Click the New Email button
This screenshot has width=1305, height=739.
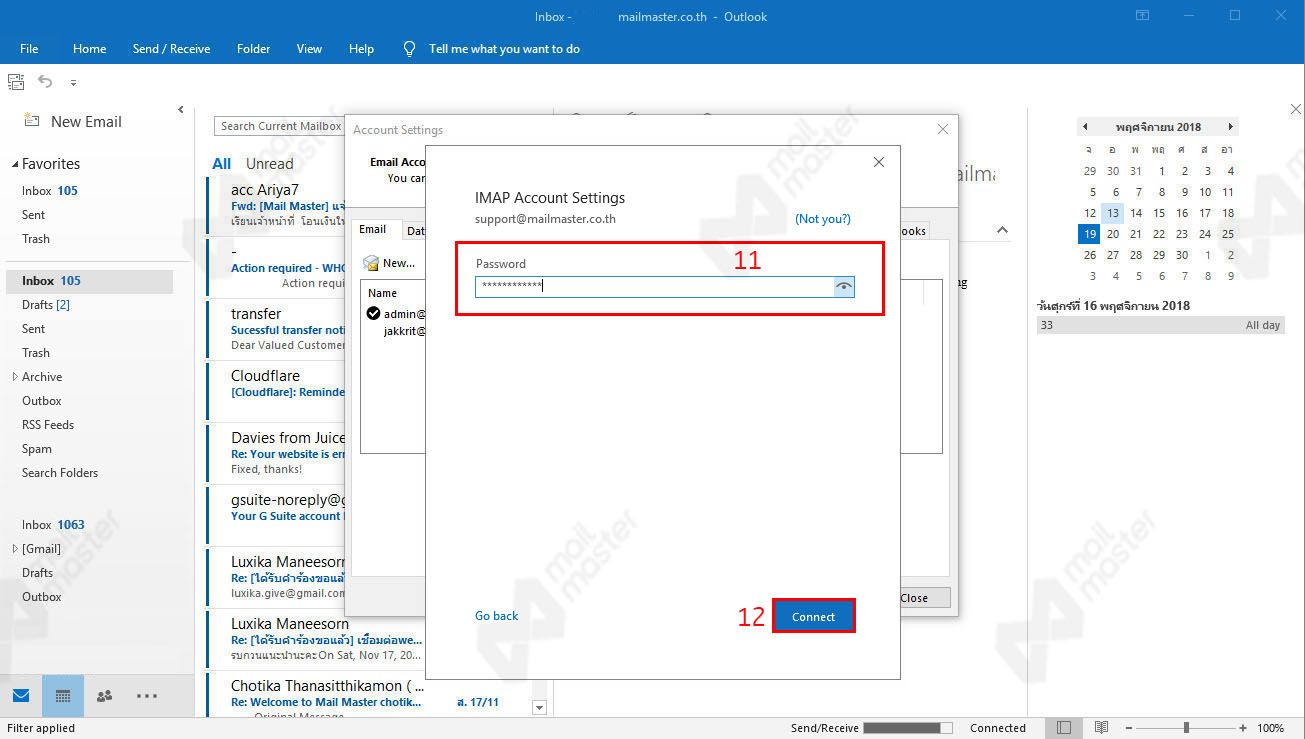coord(73,122)
